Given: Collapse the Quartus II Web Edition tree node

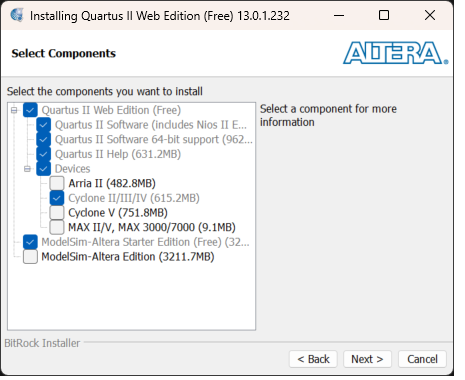Looking at the screenshot, I should coord(14,110).
